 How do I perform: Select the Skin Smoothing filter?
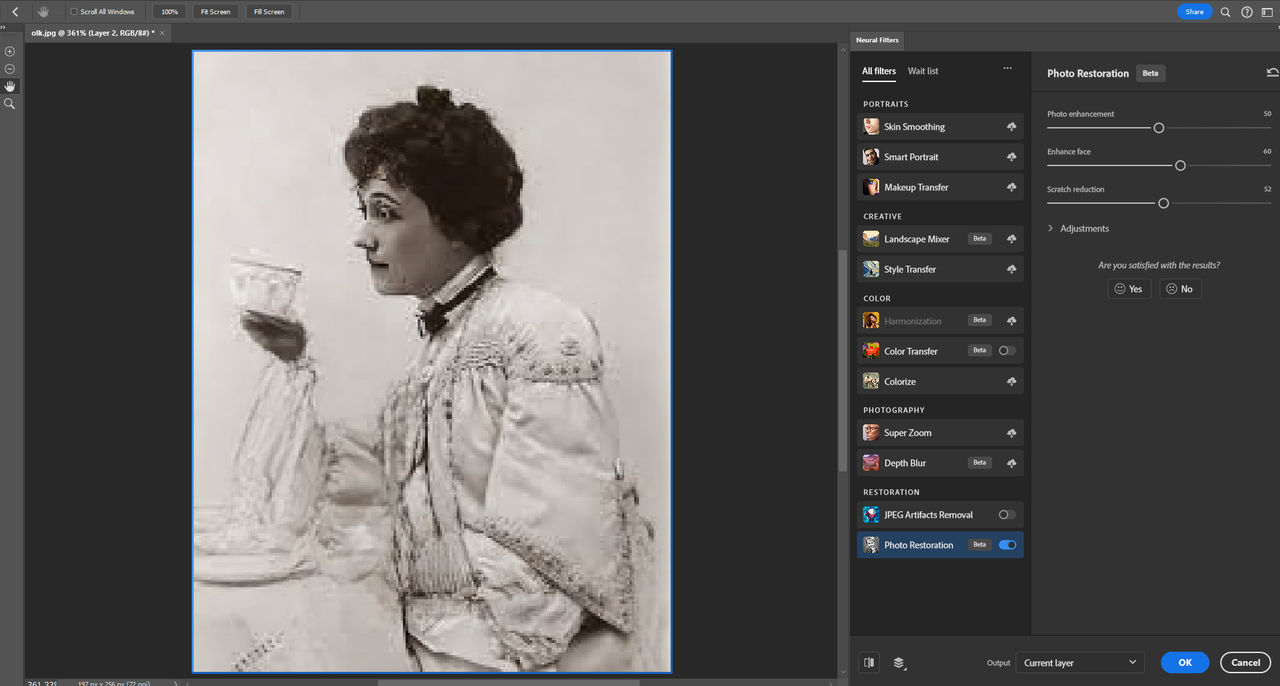pyautogui.click(x=940, y=127)
